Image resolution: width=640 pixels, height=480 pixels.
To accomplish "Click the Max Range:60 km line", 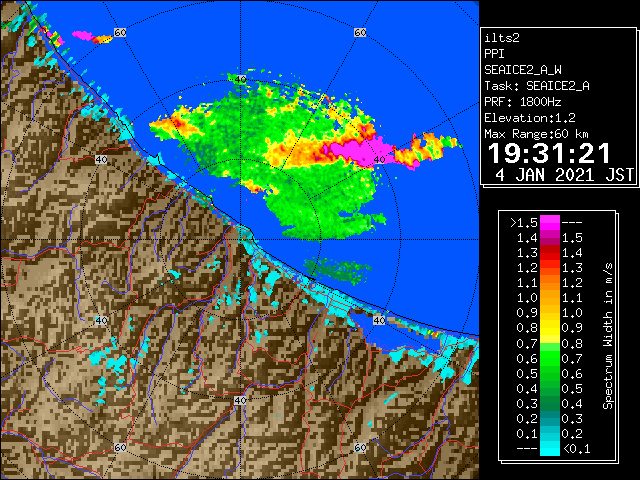I will pos(536,134).
